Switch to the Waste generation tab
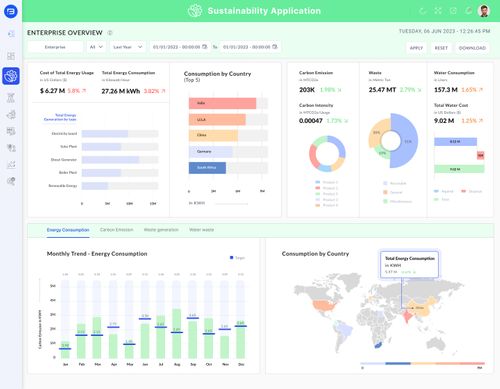The height and width of the screenshot is (389, 500). (x=161, y=230)
